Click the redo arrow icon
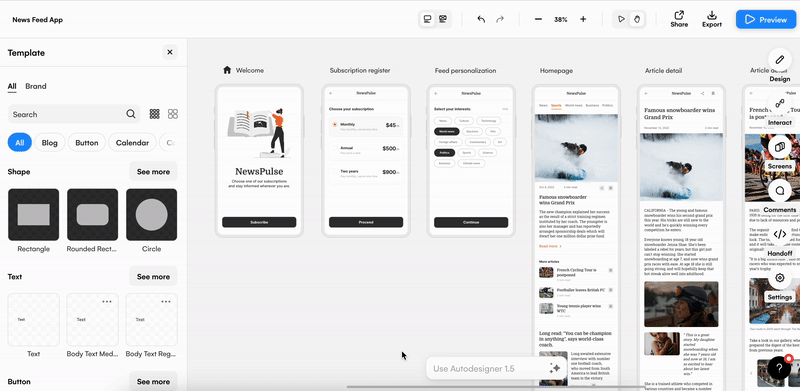The height and width of the screenshot is (391, 800). coord(500,19)
